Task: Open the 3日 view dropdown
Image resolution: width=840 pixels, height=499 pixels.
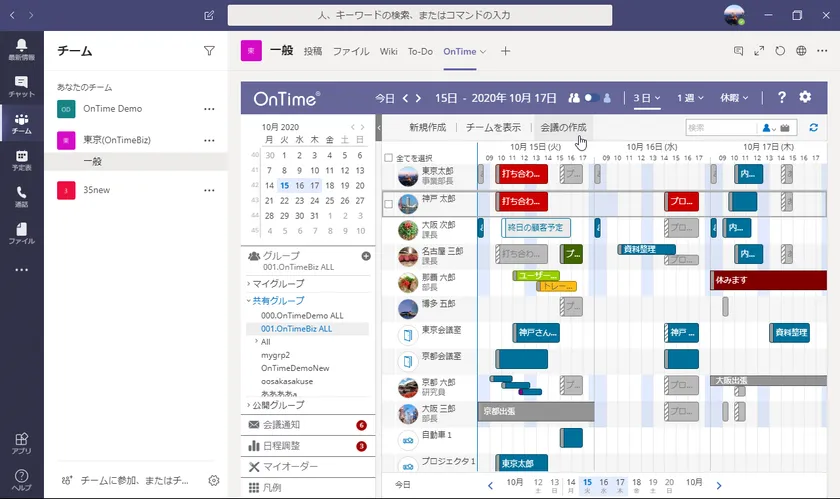Action: tap(647, 98)
